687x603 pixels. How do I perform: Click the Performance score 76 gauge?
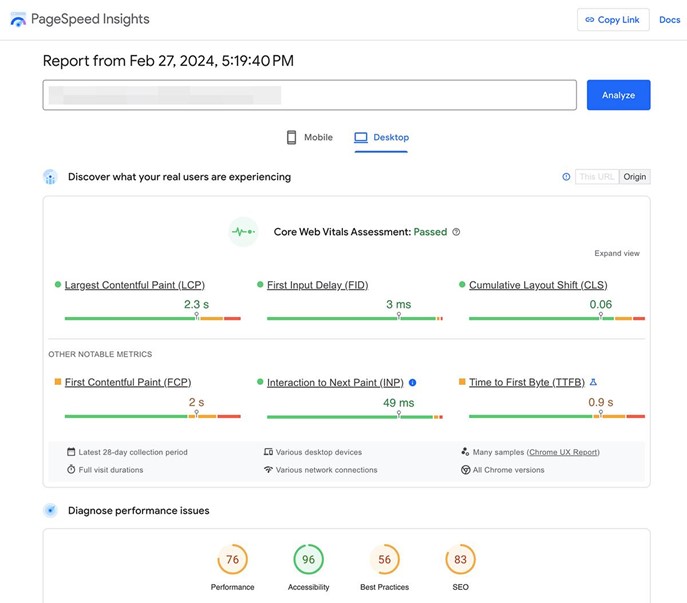233,559
